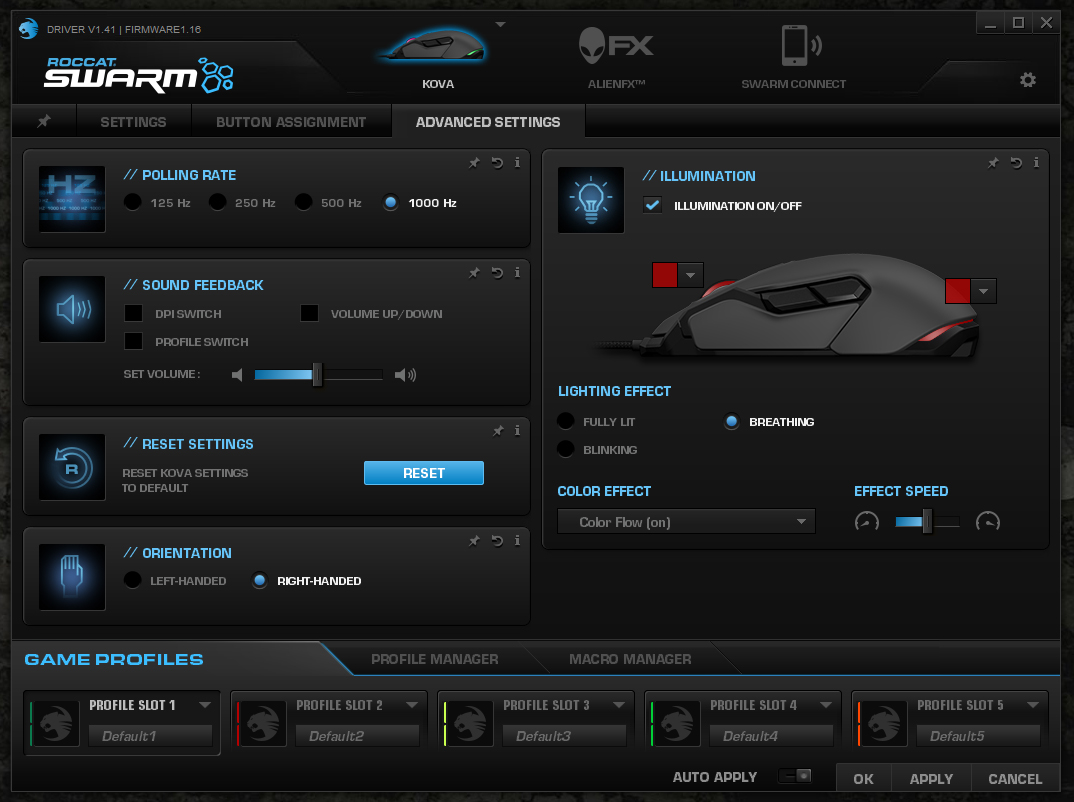Expand the Profile Slot 3 dropdown
The width and height of the screenshot is (1074, 802).
pyautogui.click(x=619, y=705)
